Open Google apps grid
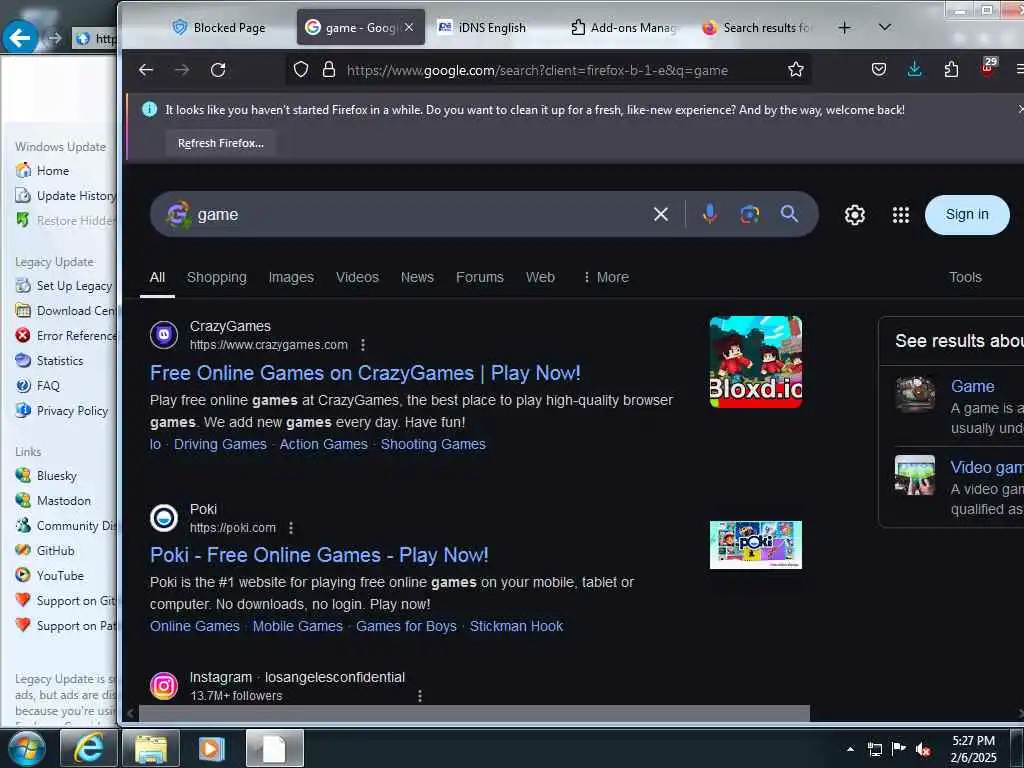Viewport: 1024px width, 768px height. 901,215
